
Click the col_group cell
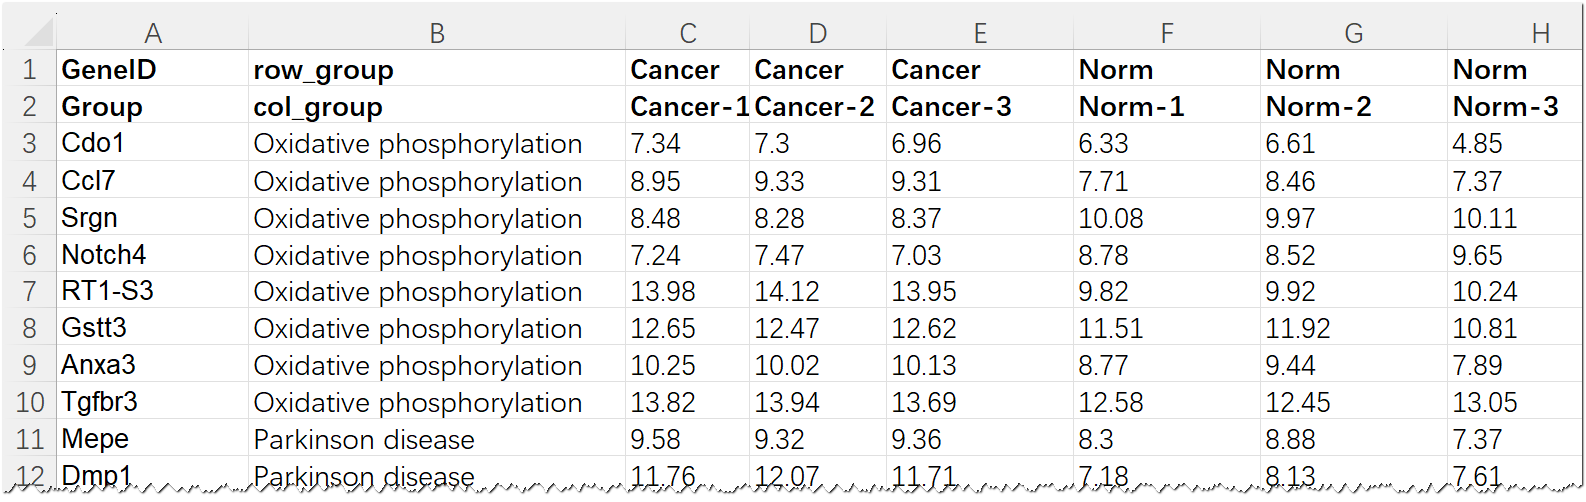click(437, 106)
